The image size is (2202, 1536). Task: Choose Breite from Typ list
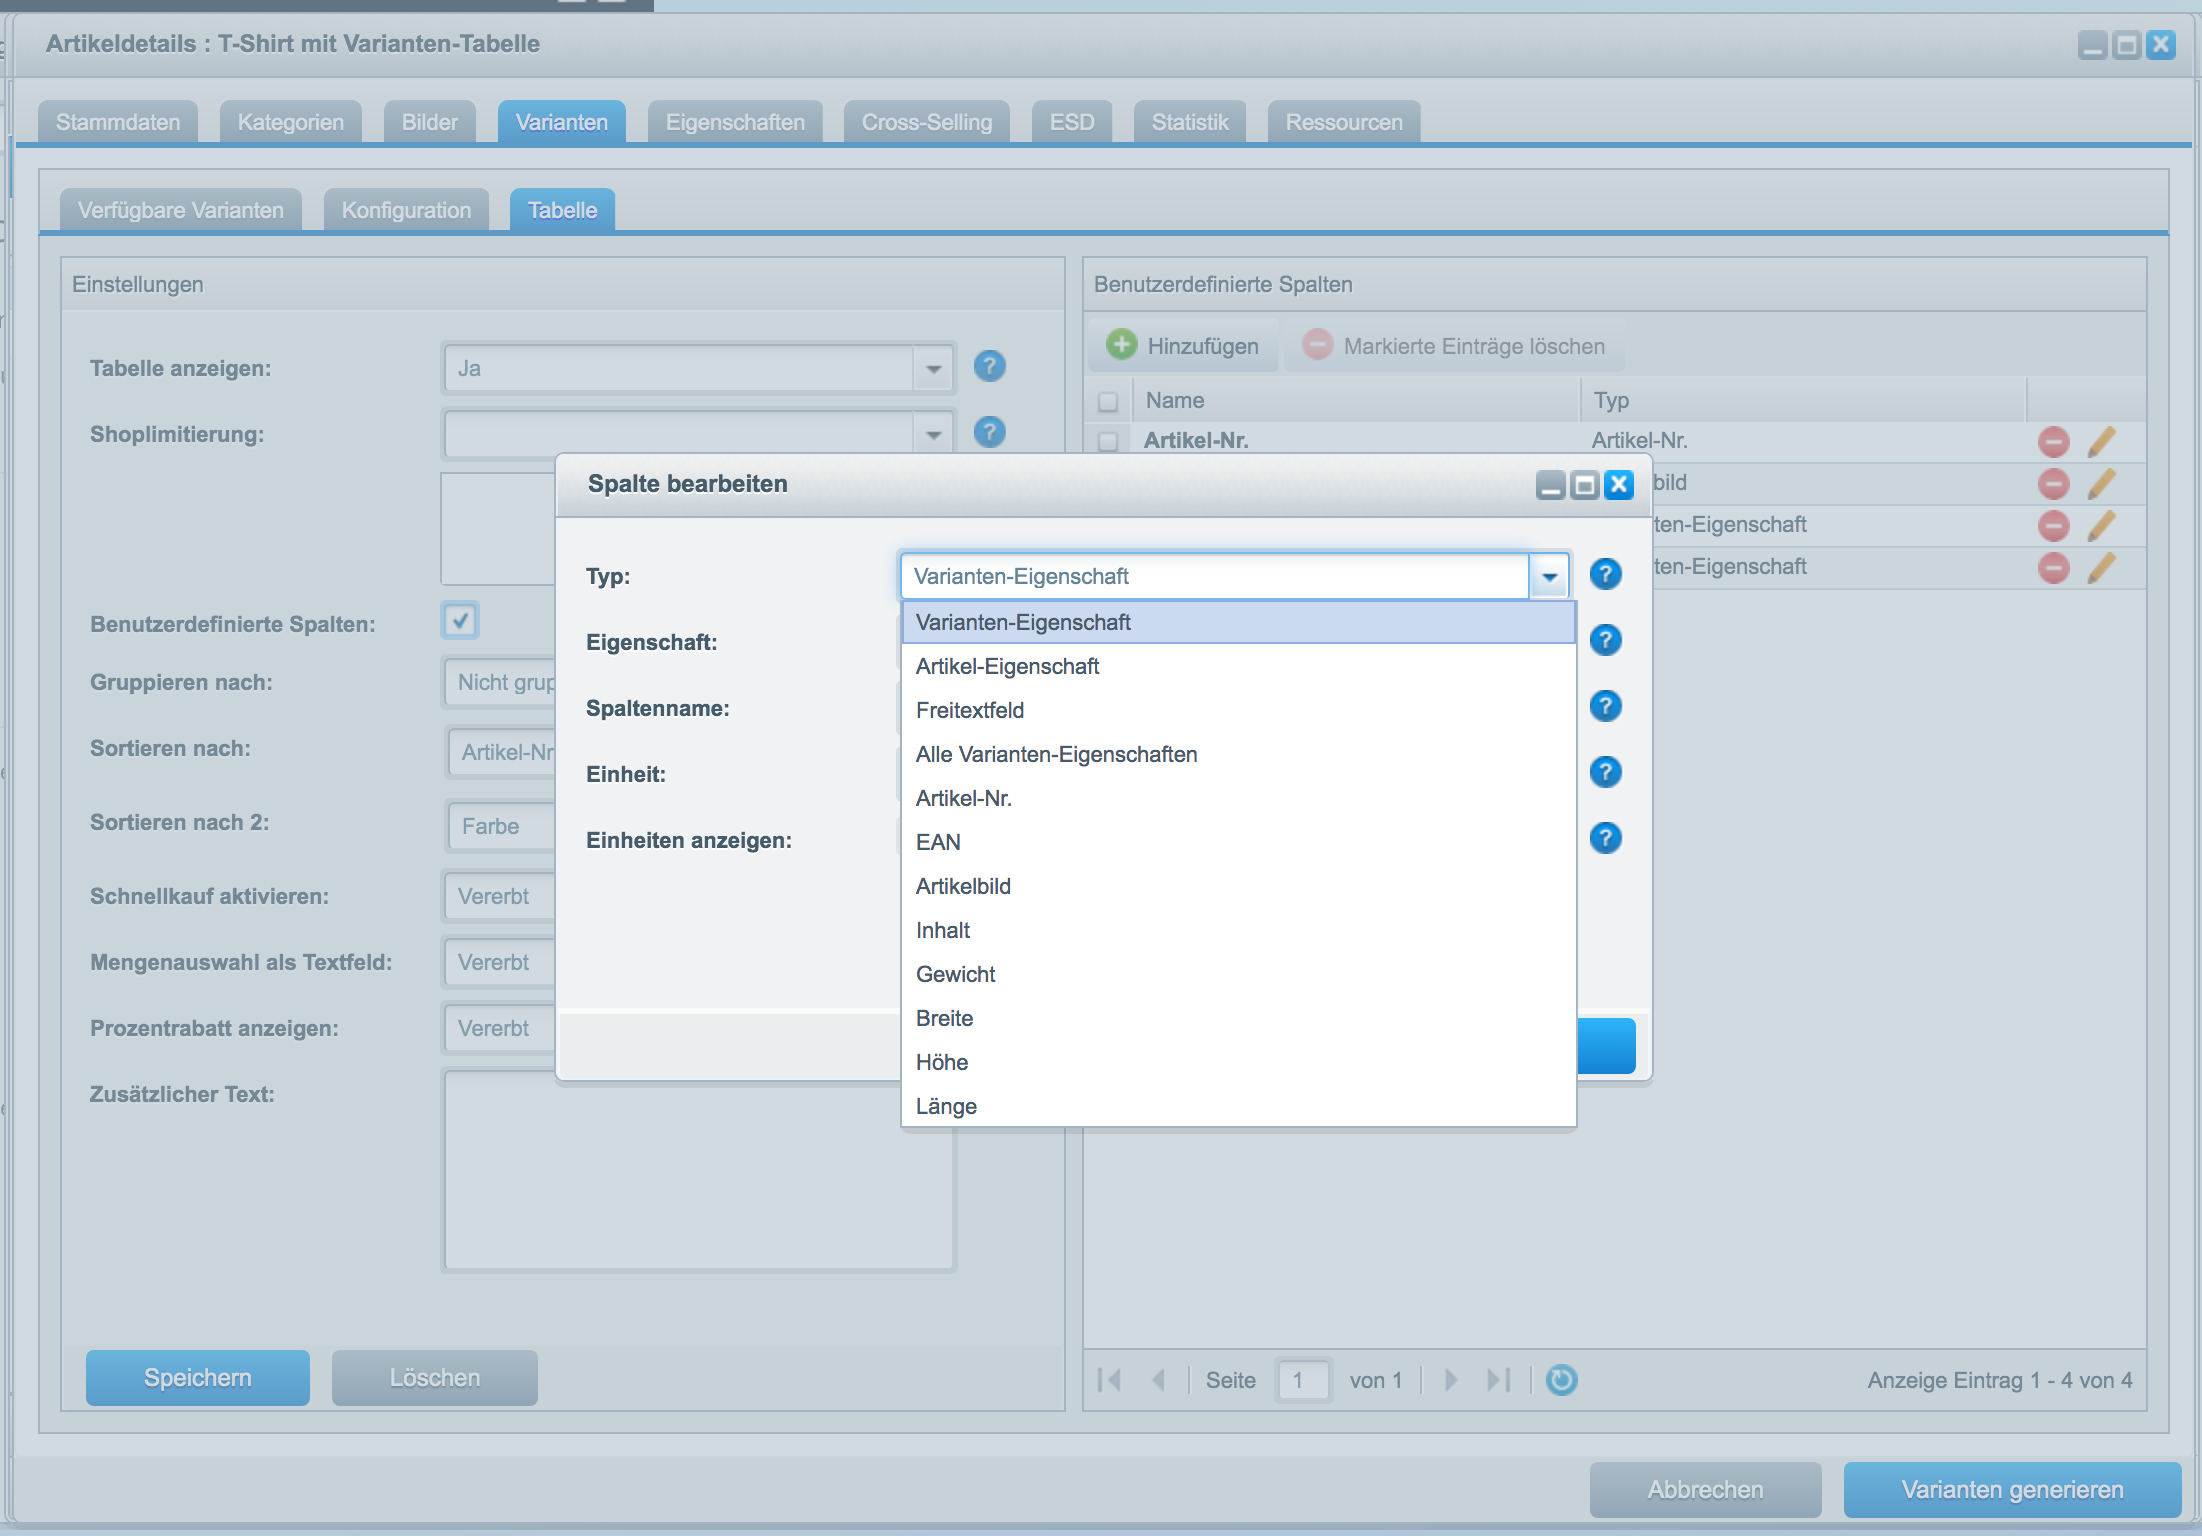pyautogui.click(x=1238, y=1018)
